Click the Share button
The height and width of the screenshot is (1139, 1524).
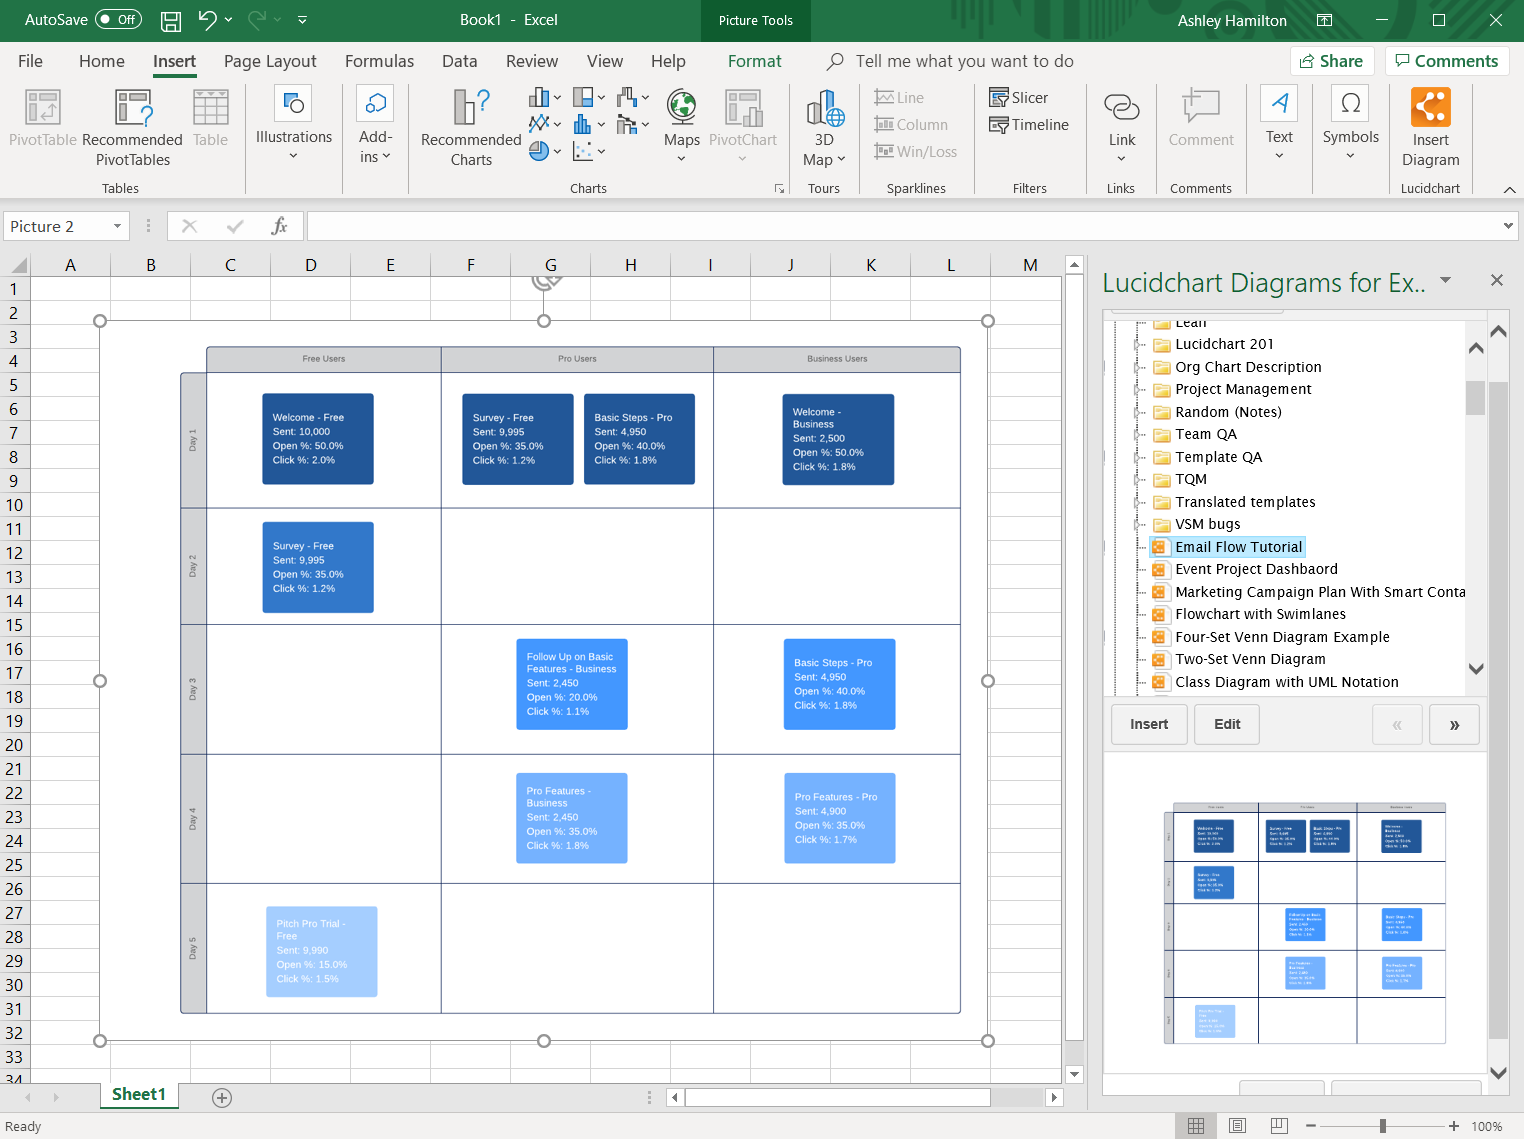pos(1331,60)
